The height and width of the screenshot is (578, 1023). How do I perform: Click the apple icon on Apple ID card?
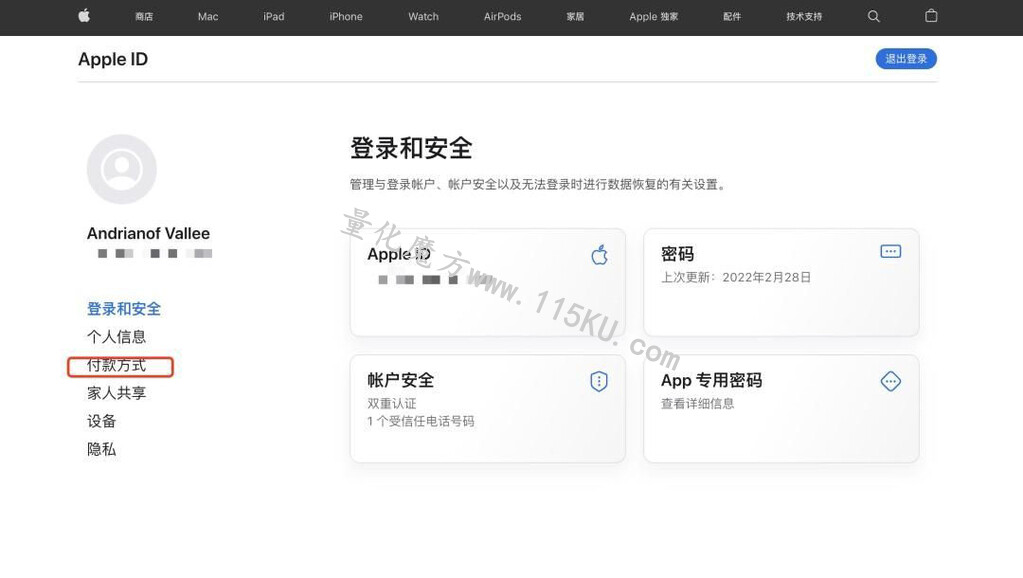pos(600,255)
